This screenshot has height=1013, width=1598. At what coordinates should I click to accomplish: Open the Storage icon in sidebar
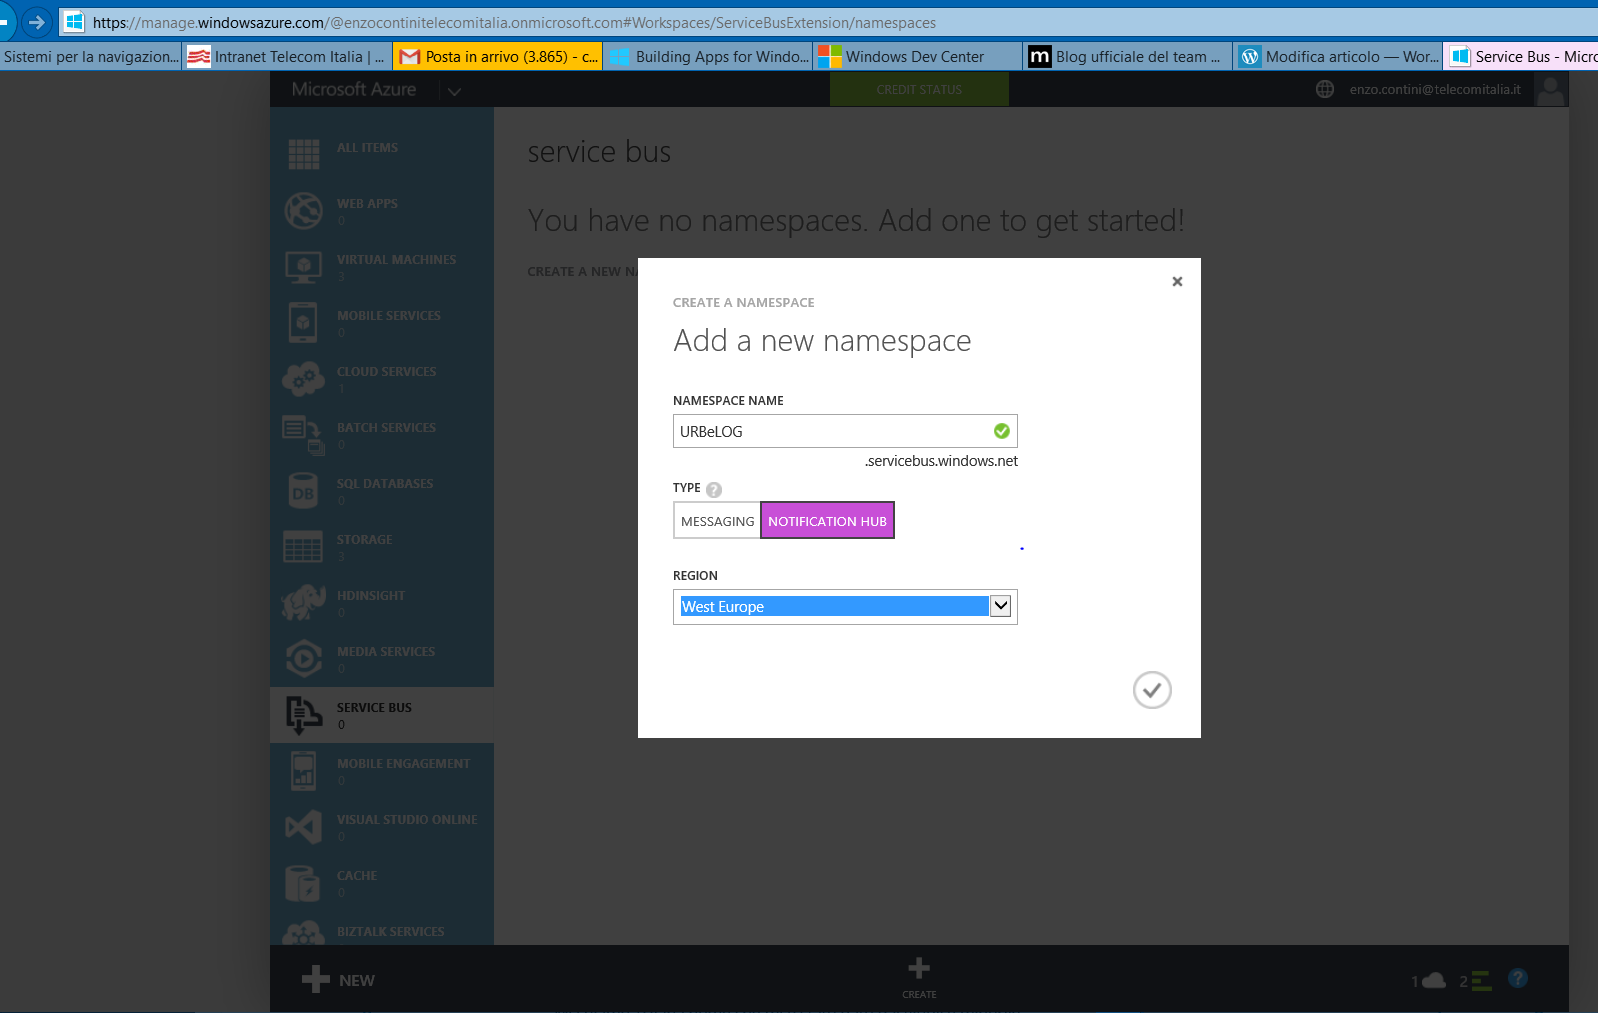click(303, 546)
